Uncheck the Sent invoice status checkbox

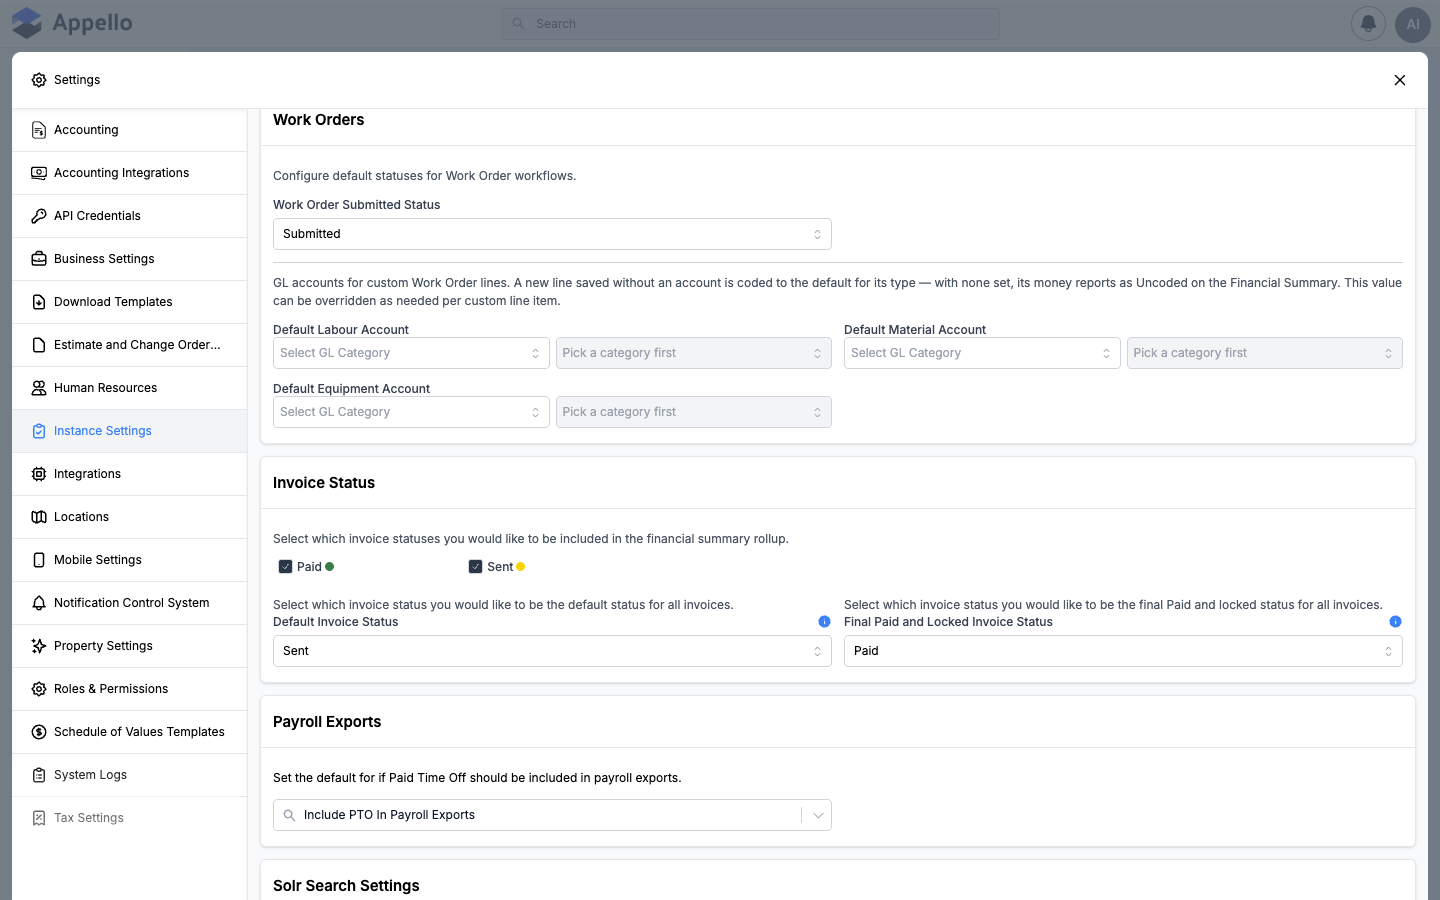tap(475, 567)
